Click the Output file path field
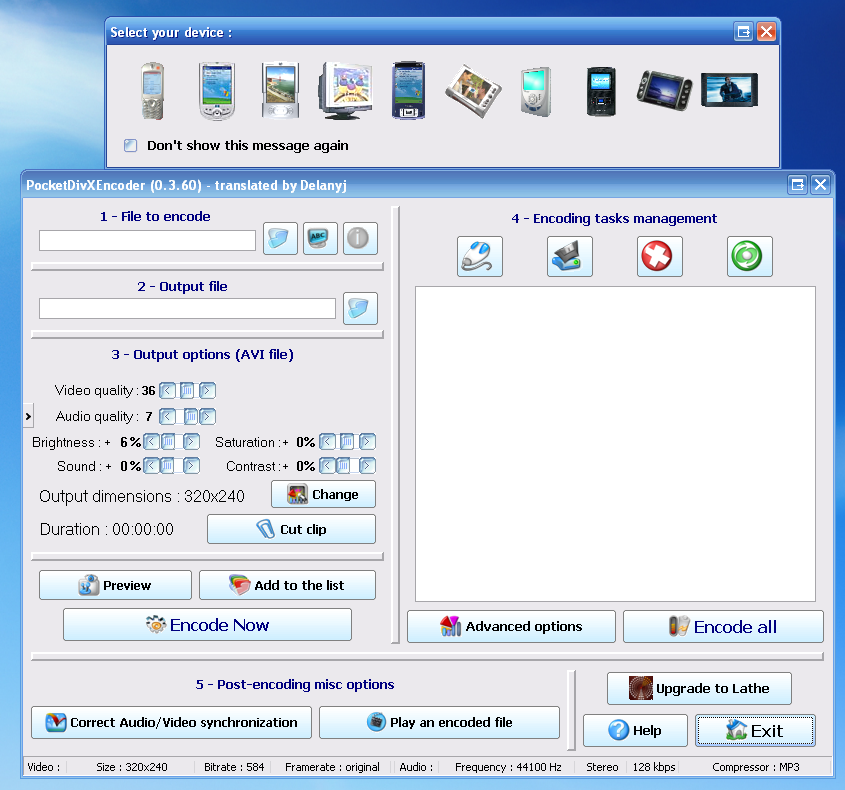Viewport: 845px width, 790px height. tap(187, 309)
